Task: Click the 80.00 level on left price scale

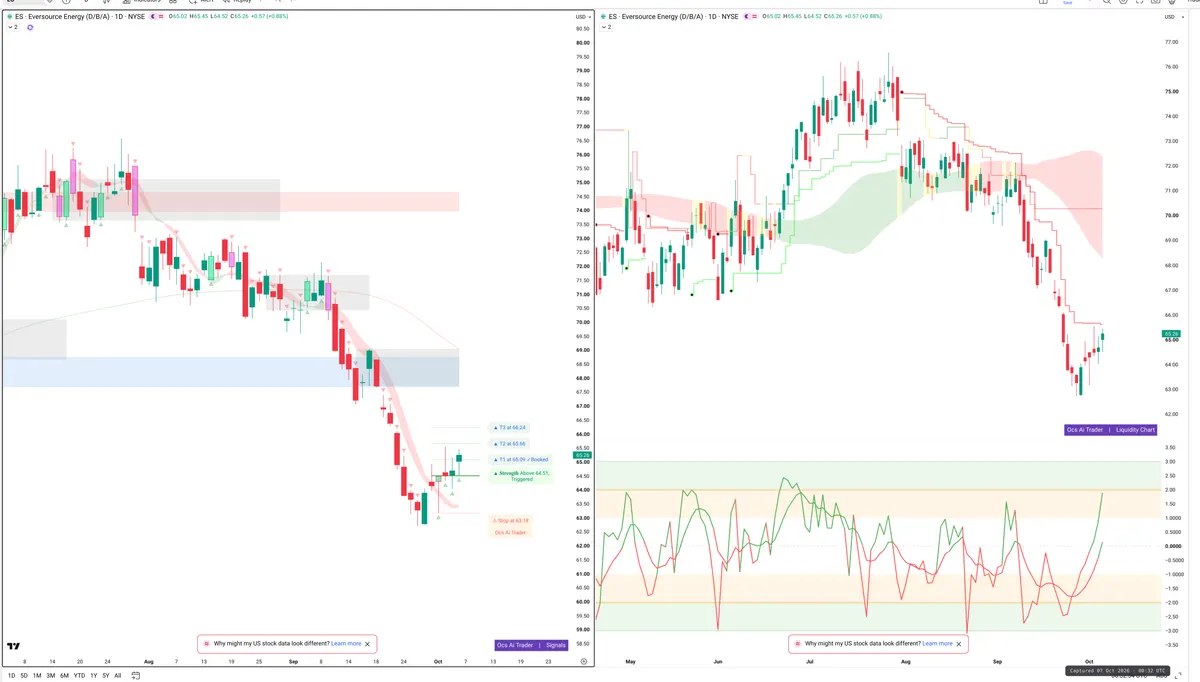Action: click(582, 43)
